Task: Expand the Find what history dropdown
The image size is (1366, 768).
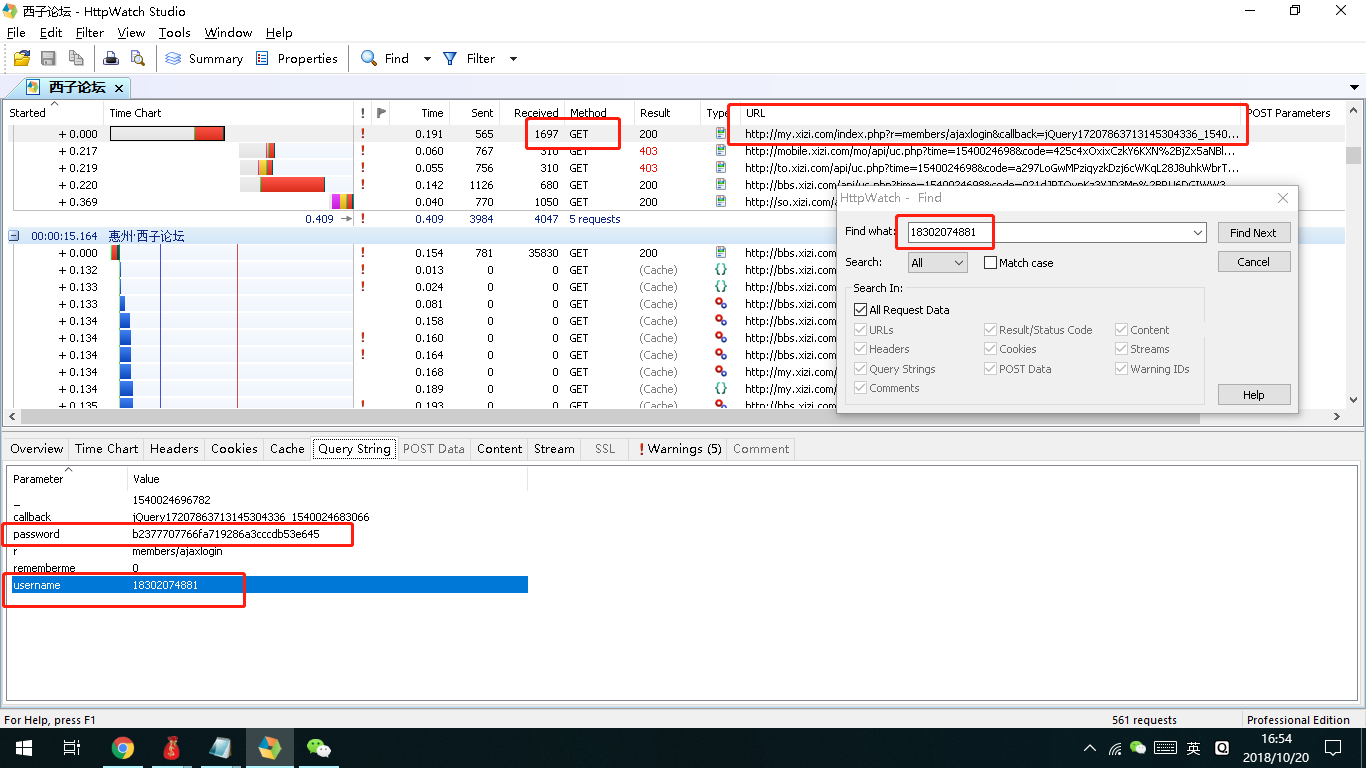Action: pyautogui.click(x=1198, y=233)
